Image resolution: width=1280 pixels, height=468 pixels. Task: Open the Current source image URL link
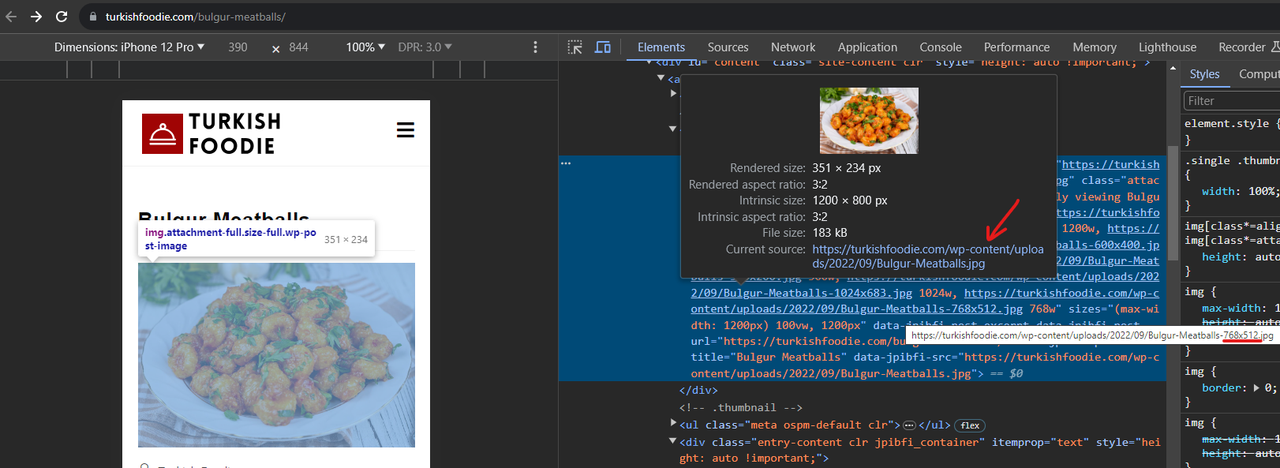pyautogui.click(x=927, y=256)
